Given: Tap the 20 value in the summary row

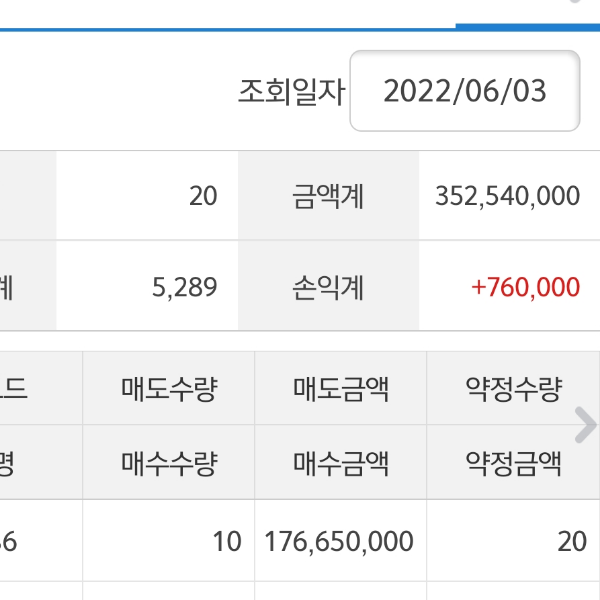Looking at the screenshot, I should tap(203, 196).
